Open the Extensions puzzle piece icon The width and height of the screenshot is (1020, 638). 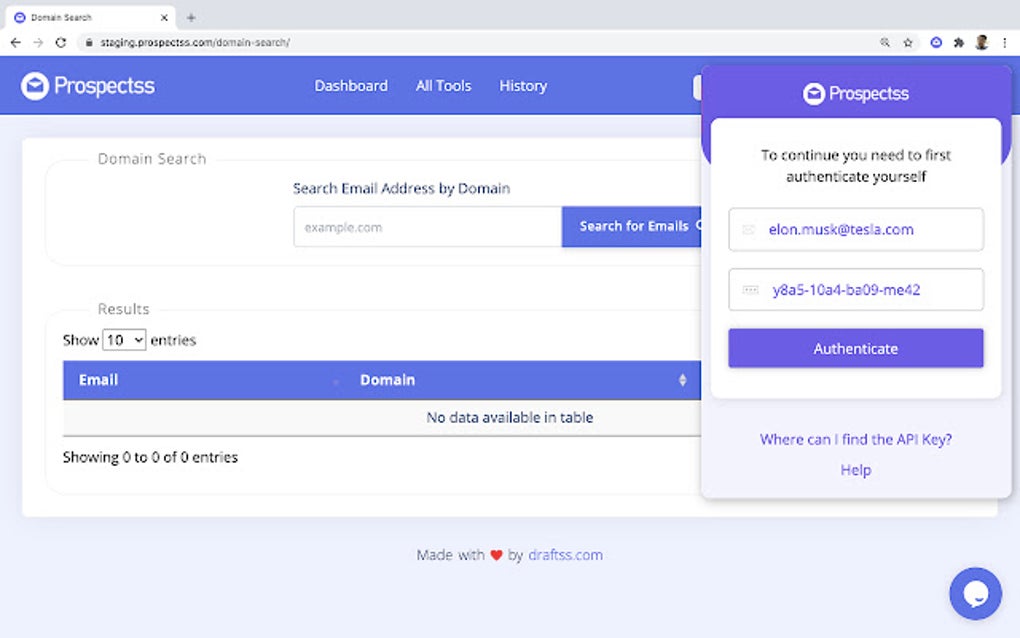coord(959,43)
